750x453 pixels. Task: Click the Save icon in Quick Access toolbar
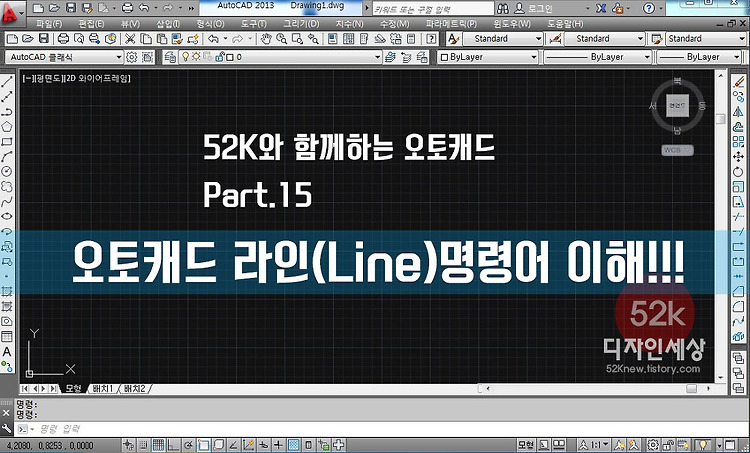(x=70, y=8)
